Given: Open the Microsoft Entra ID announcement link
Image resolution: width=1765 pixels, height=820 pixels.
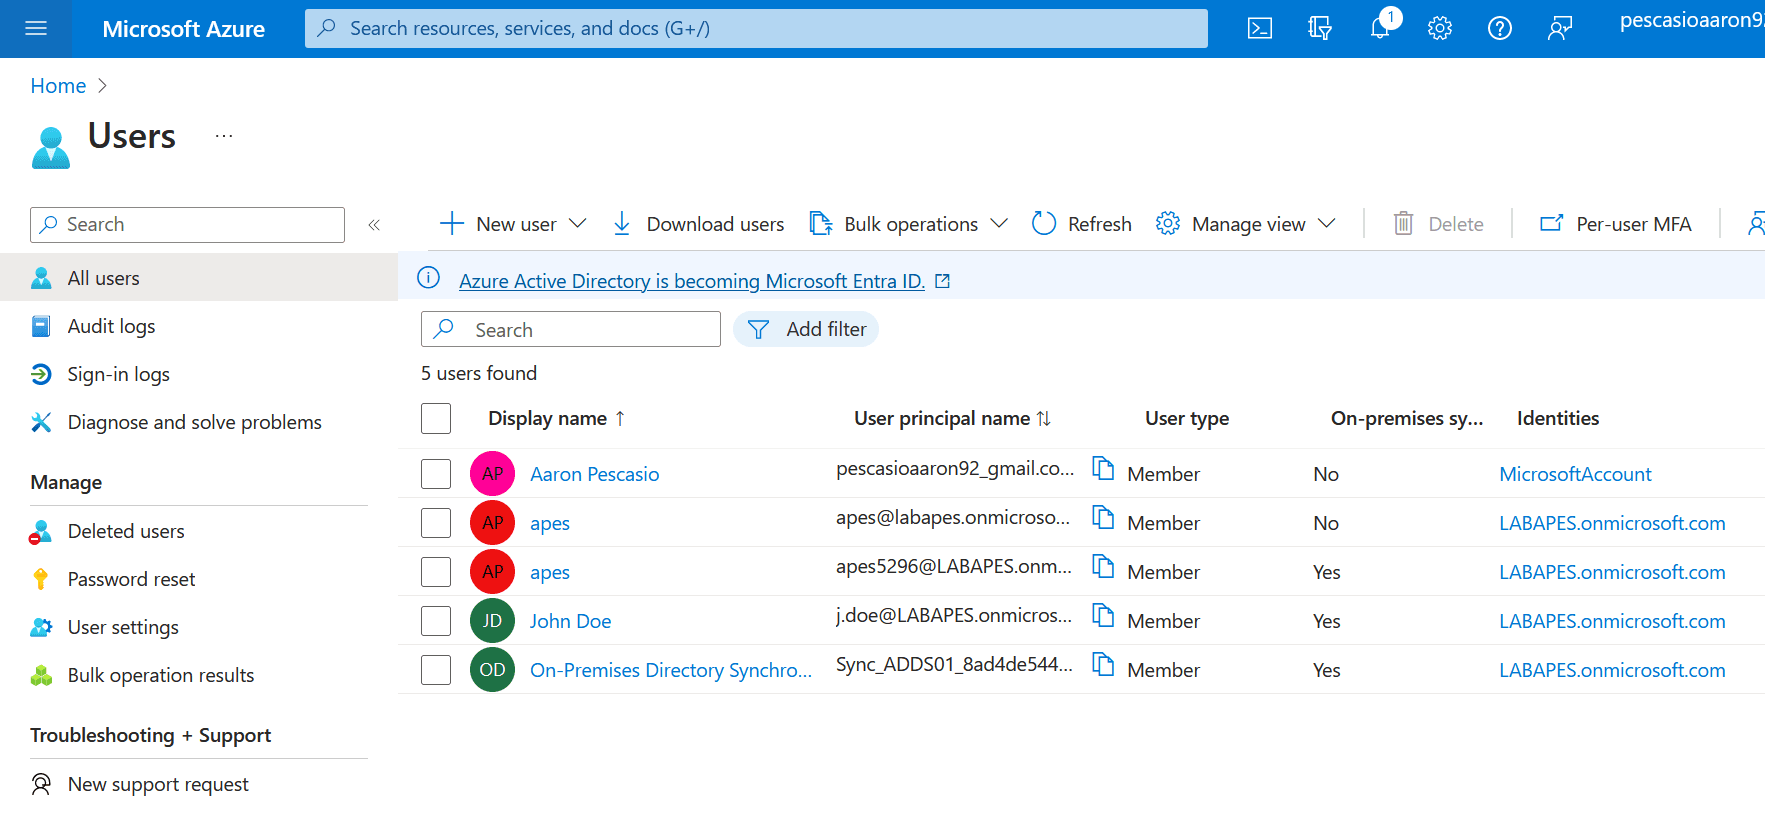Looking at the screenshot, I should [x=691, y=281].
